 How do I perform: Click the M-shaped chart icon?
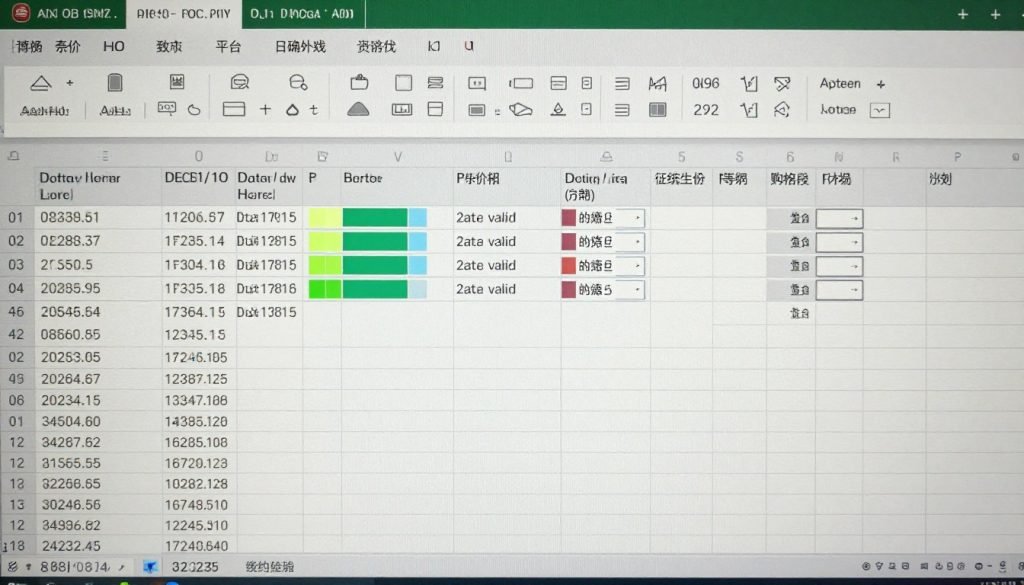(x=658, y=84)
